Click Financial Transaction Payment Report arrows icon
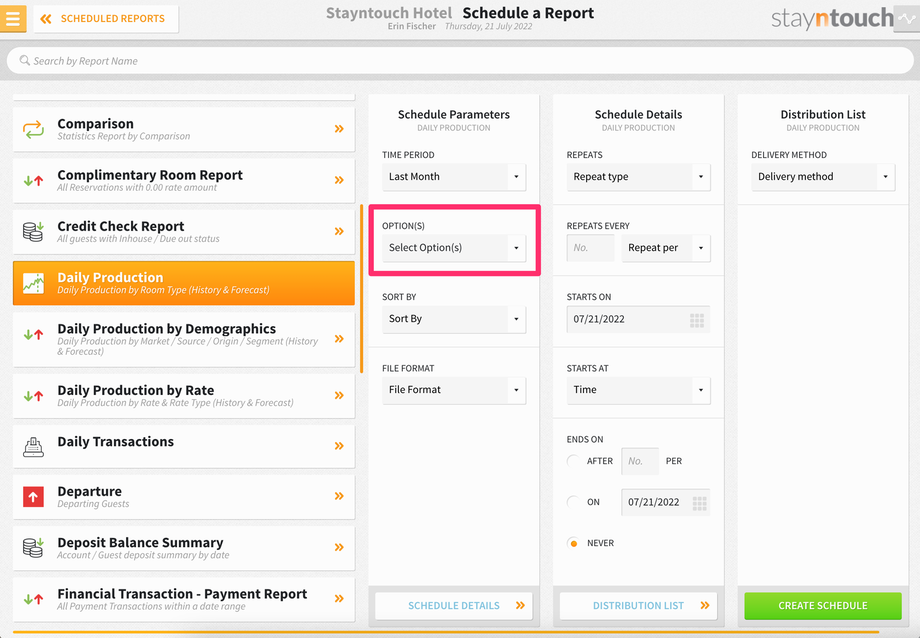 (33, 599)
